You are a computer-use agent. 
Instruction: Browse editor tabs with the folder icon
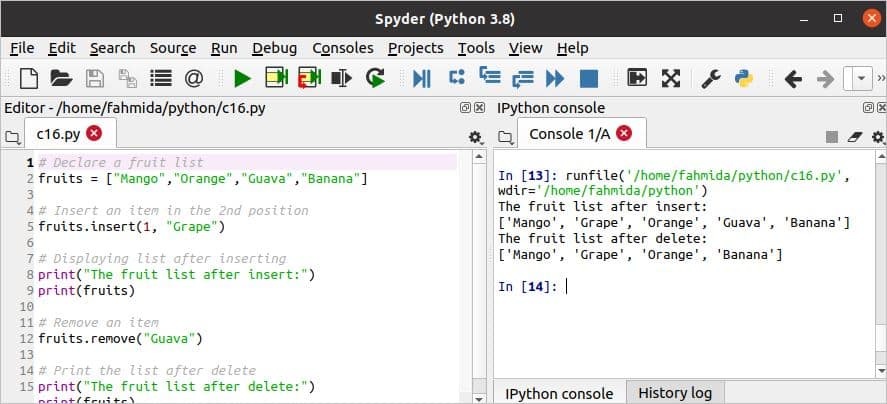click(x=11, y=136)
